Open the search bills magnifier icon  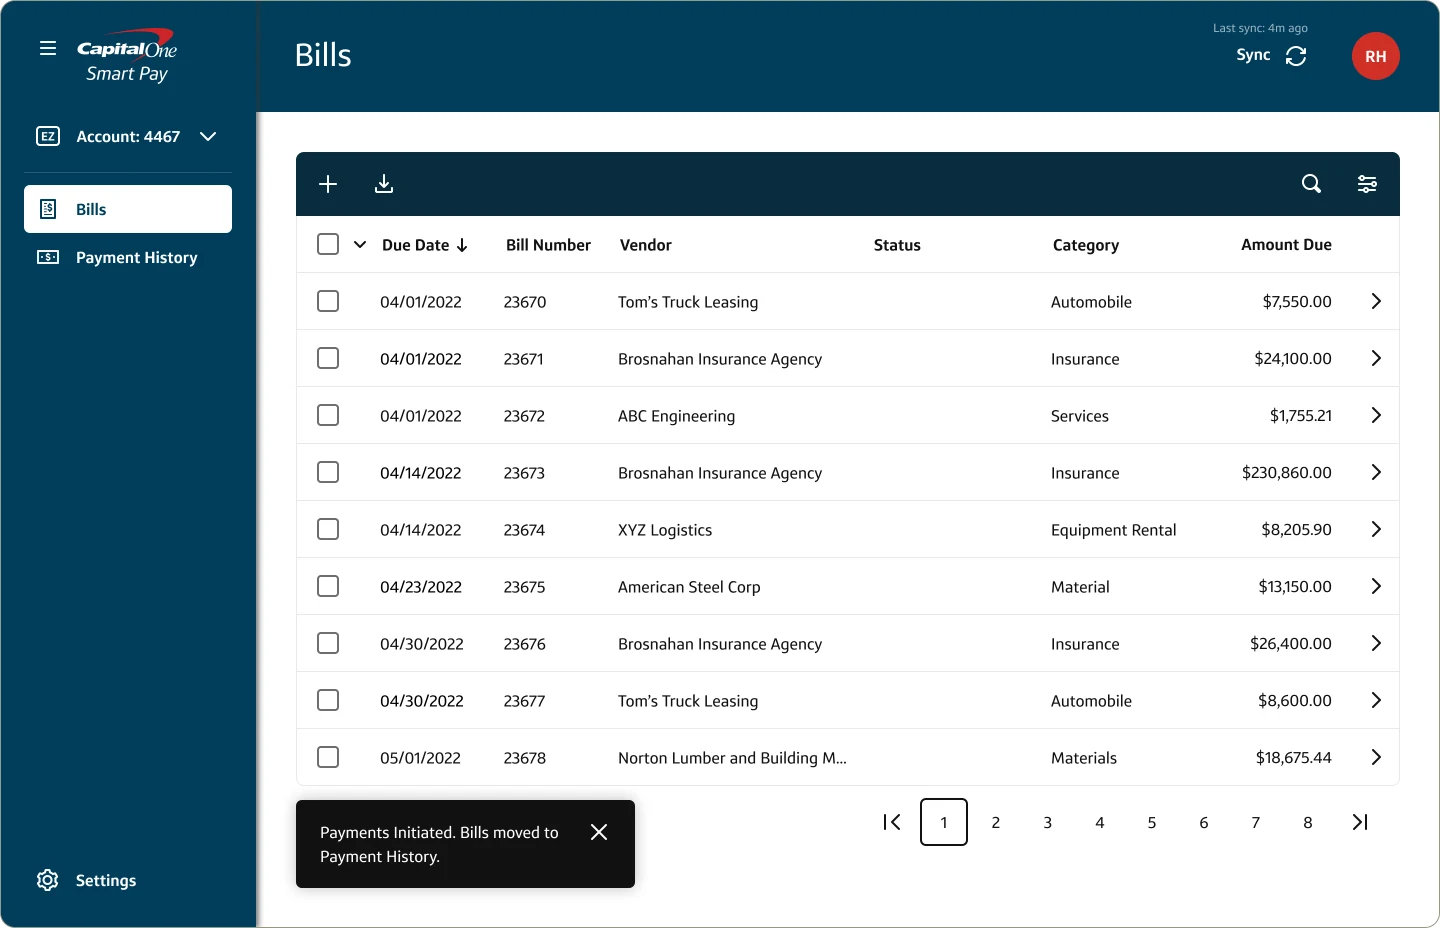(1311, 184)
